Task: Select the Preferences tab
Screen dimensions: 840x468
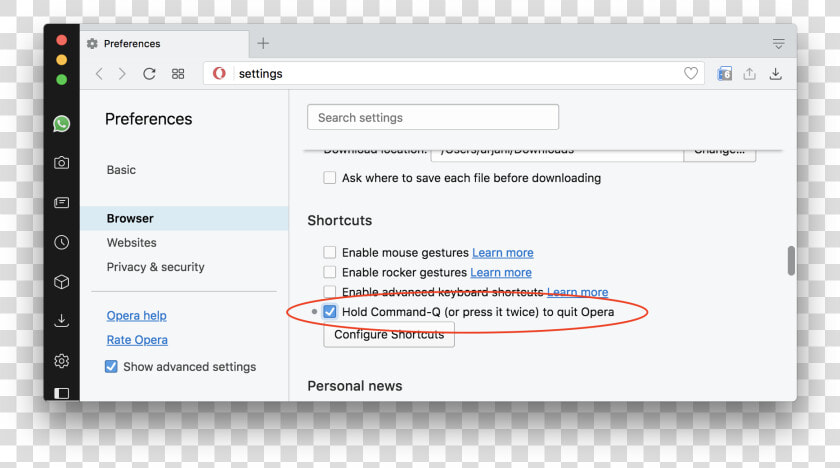Action: [x=164, y=43]
